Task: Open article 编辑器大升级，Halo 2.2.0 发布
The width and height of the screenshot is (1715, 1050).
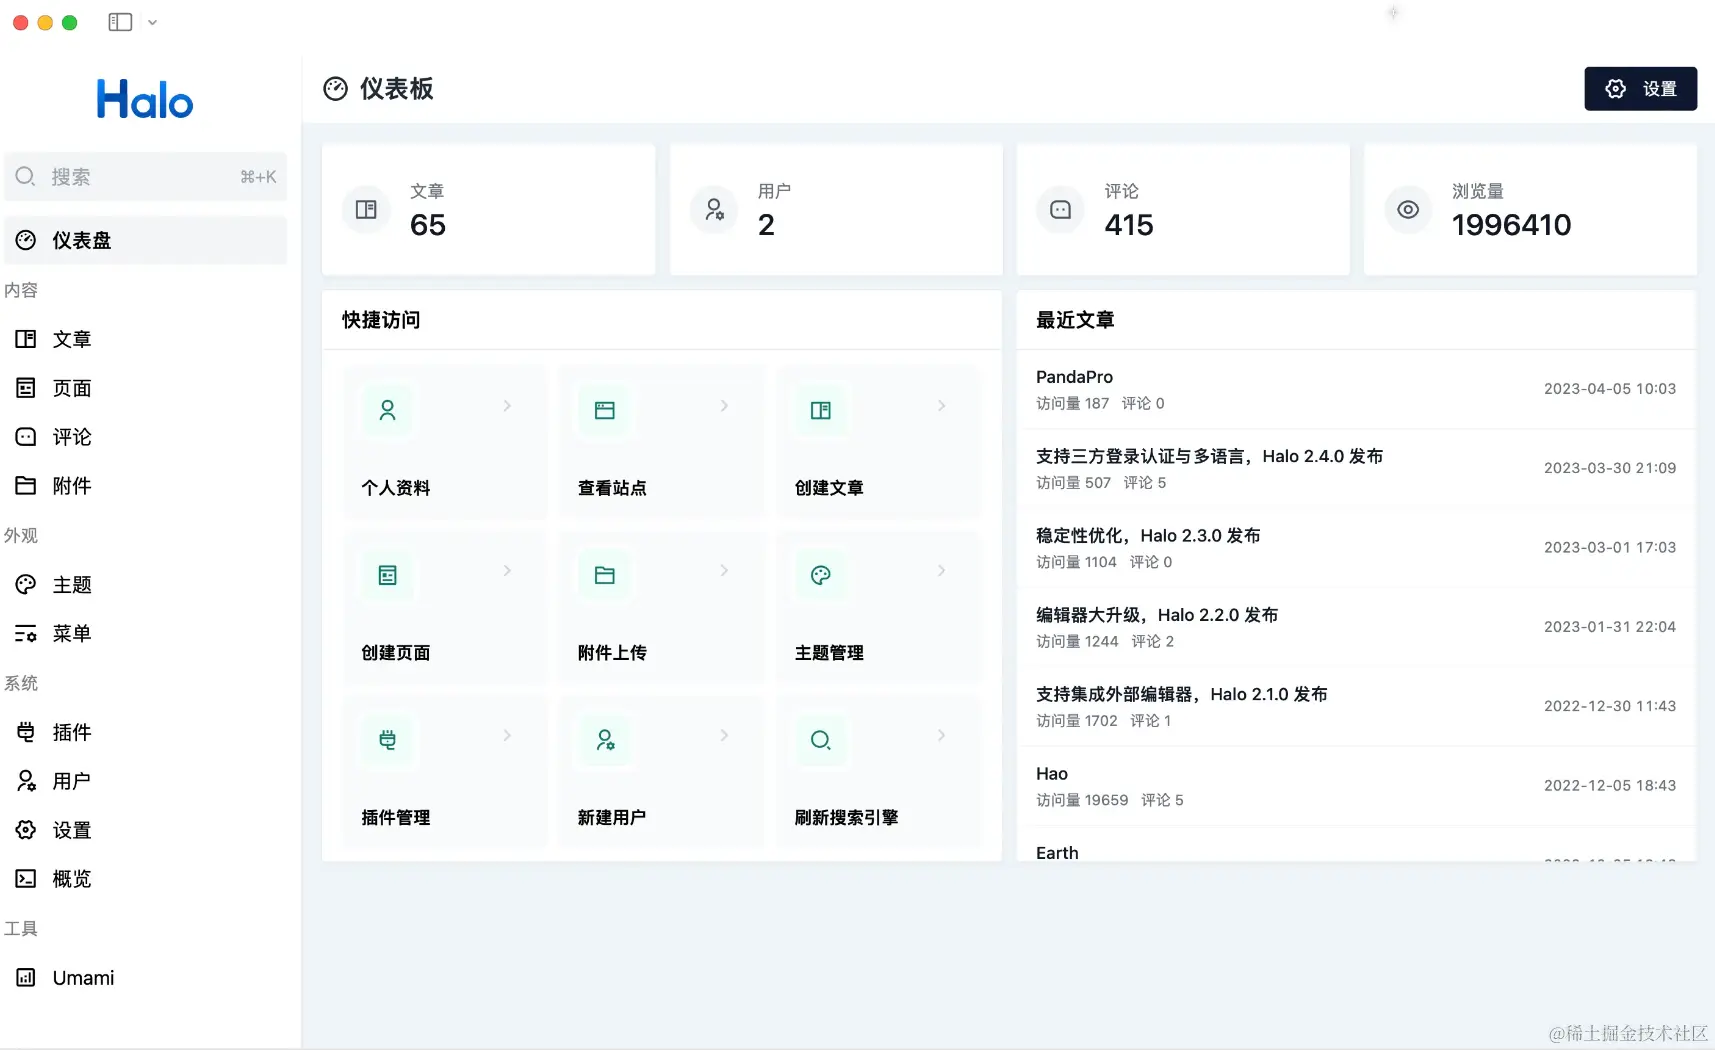Action: pos(1157,615)
